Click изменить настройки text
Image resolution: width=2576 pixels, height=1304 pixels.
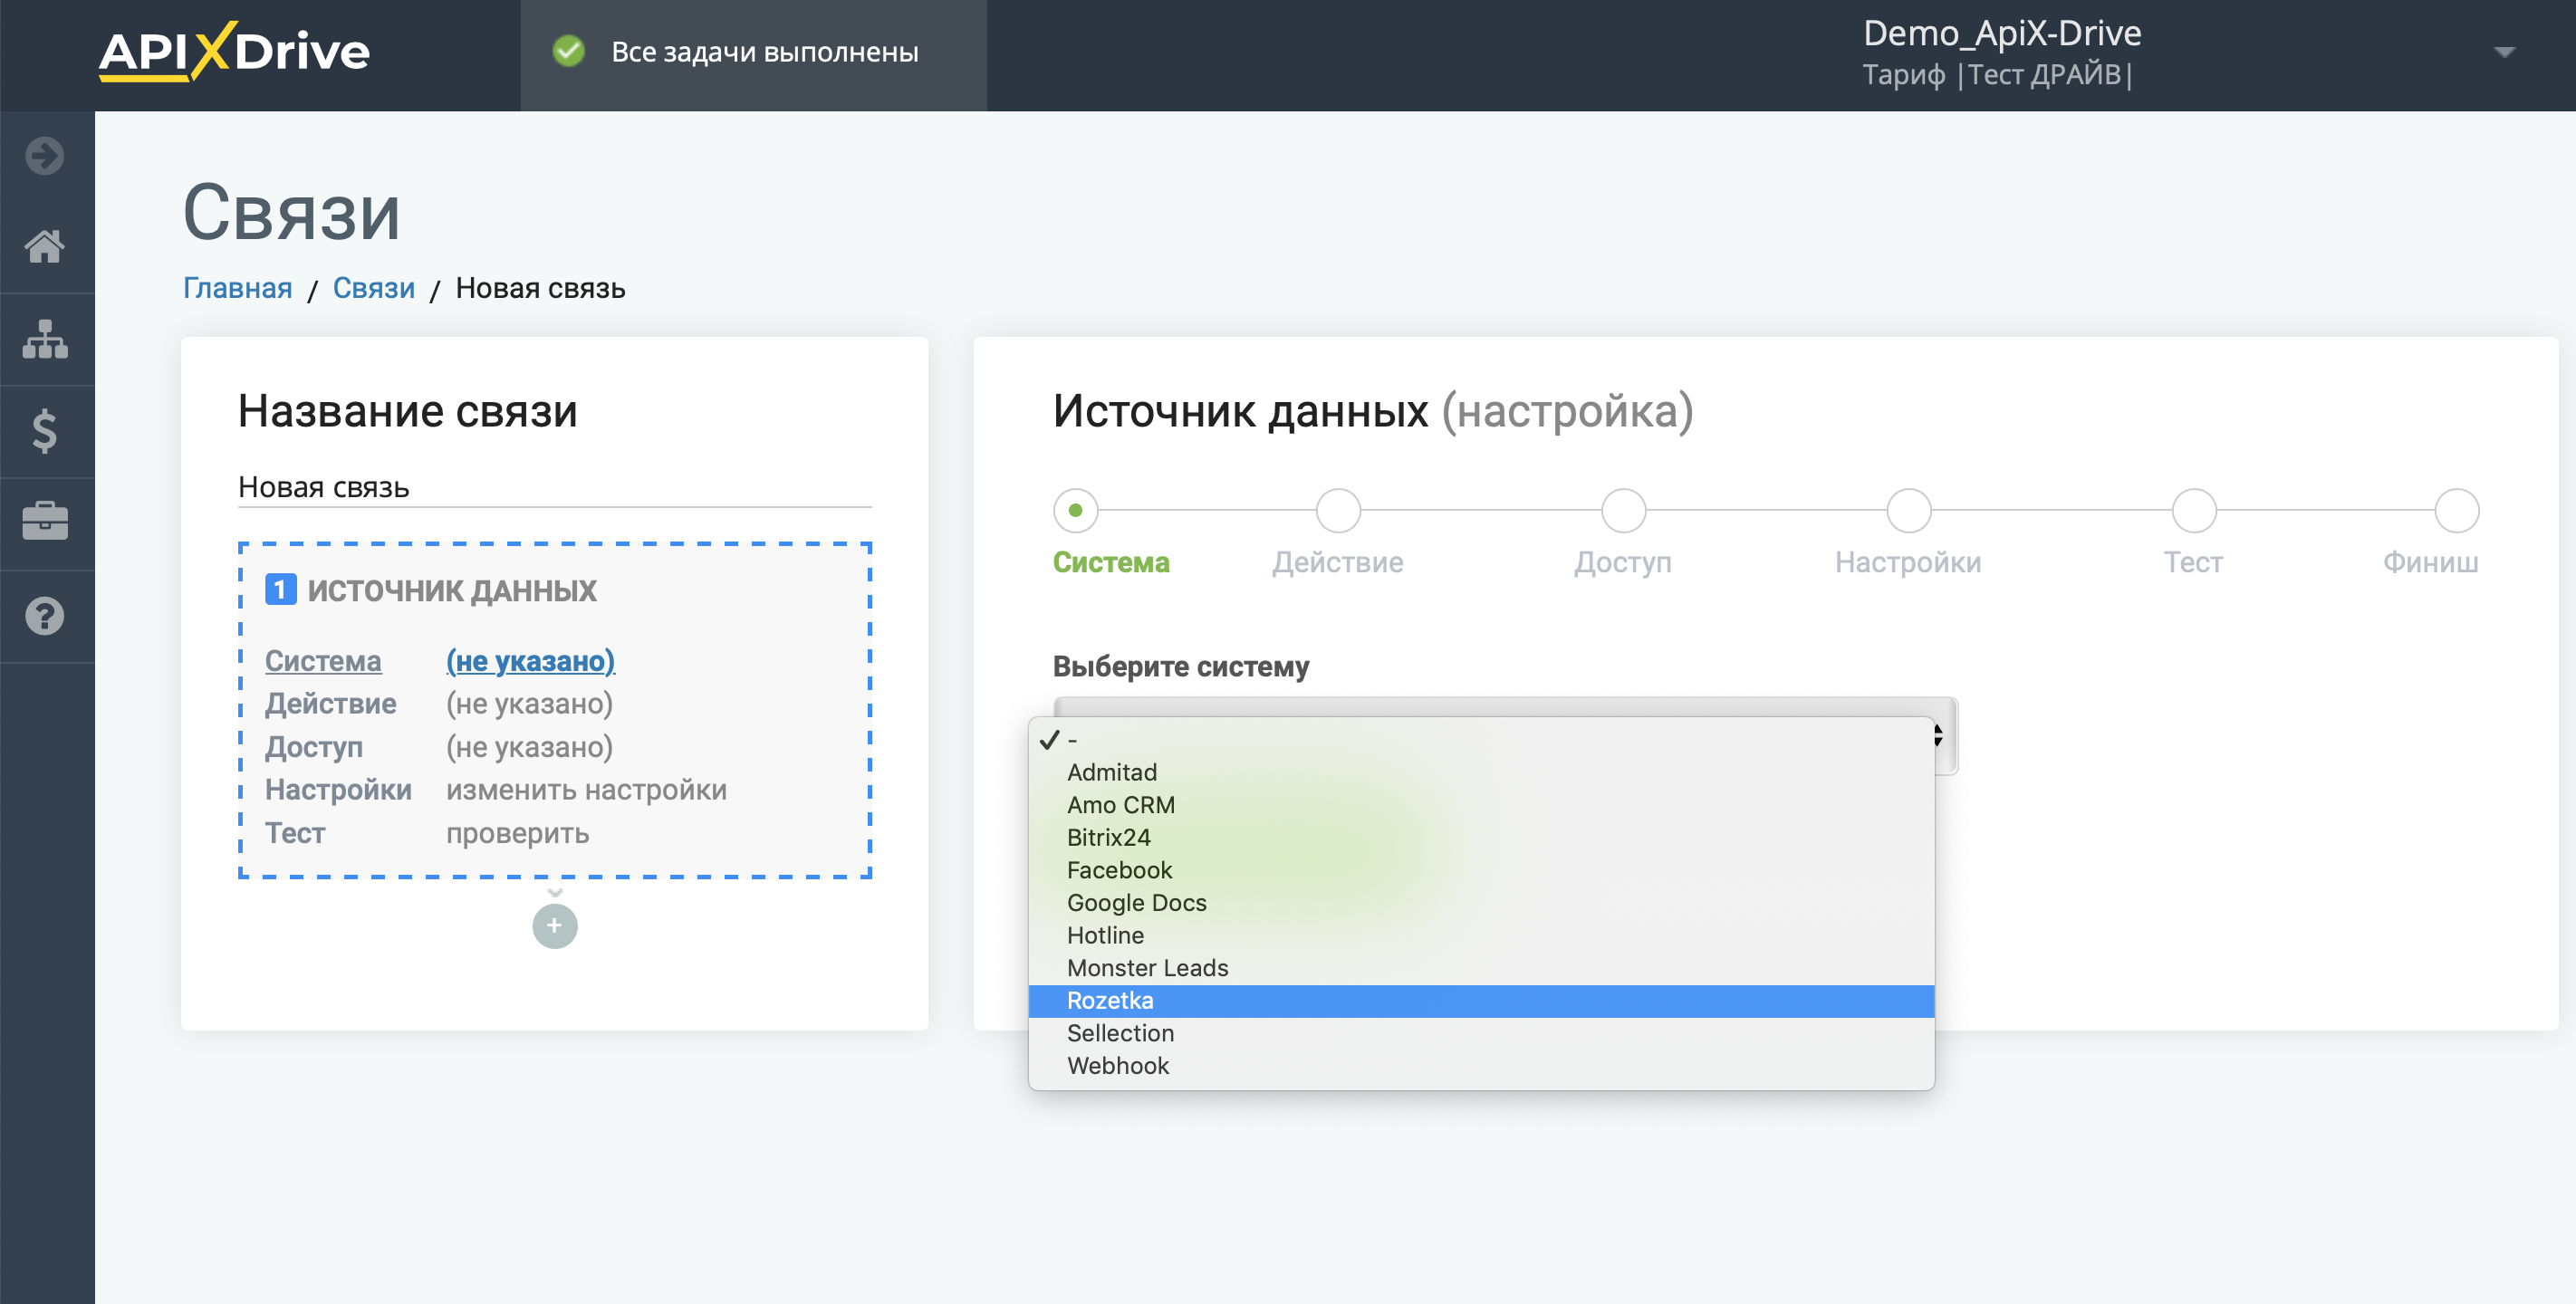pos(586,790)
